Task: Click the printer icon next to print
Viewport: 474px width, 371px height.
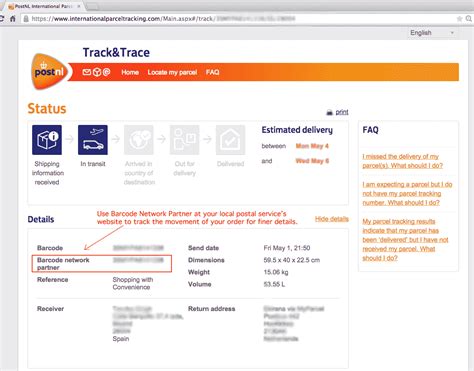Action: point(329,112)
